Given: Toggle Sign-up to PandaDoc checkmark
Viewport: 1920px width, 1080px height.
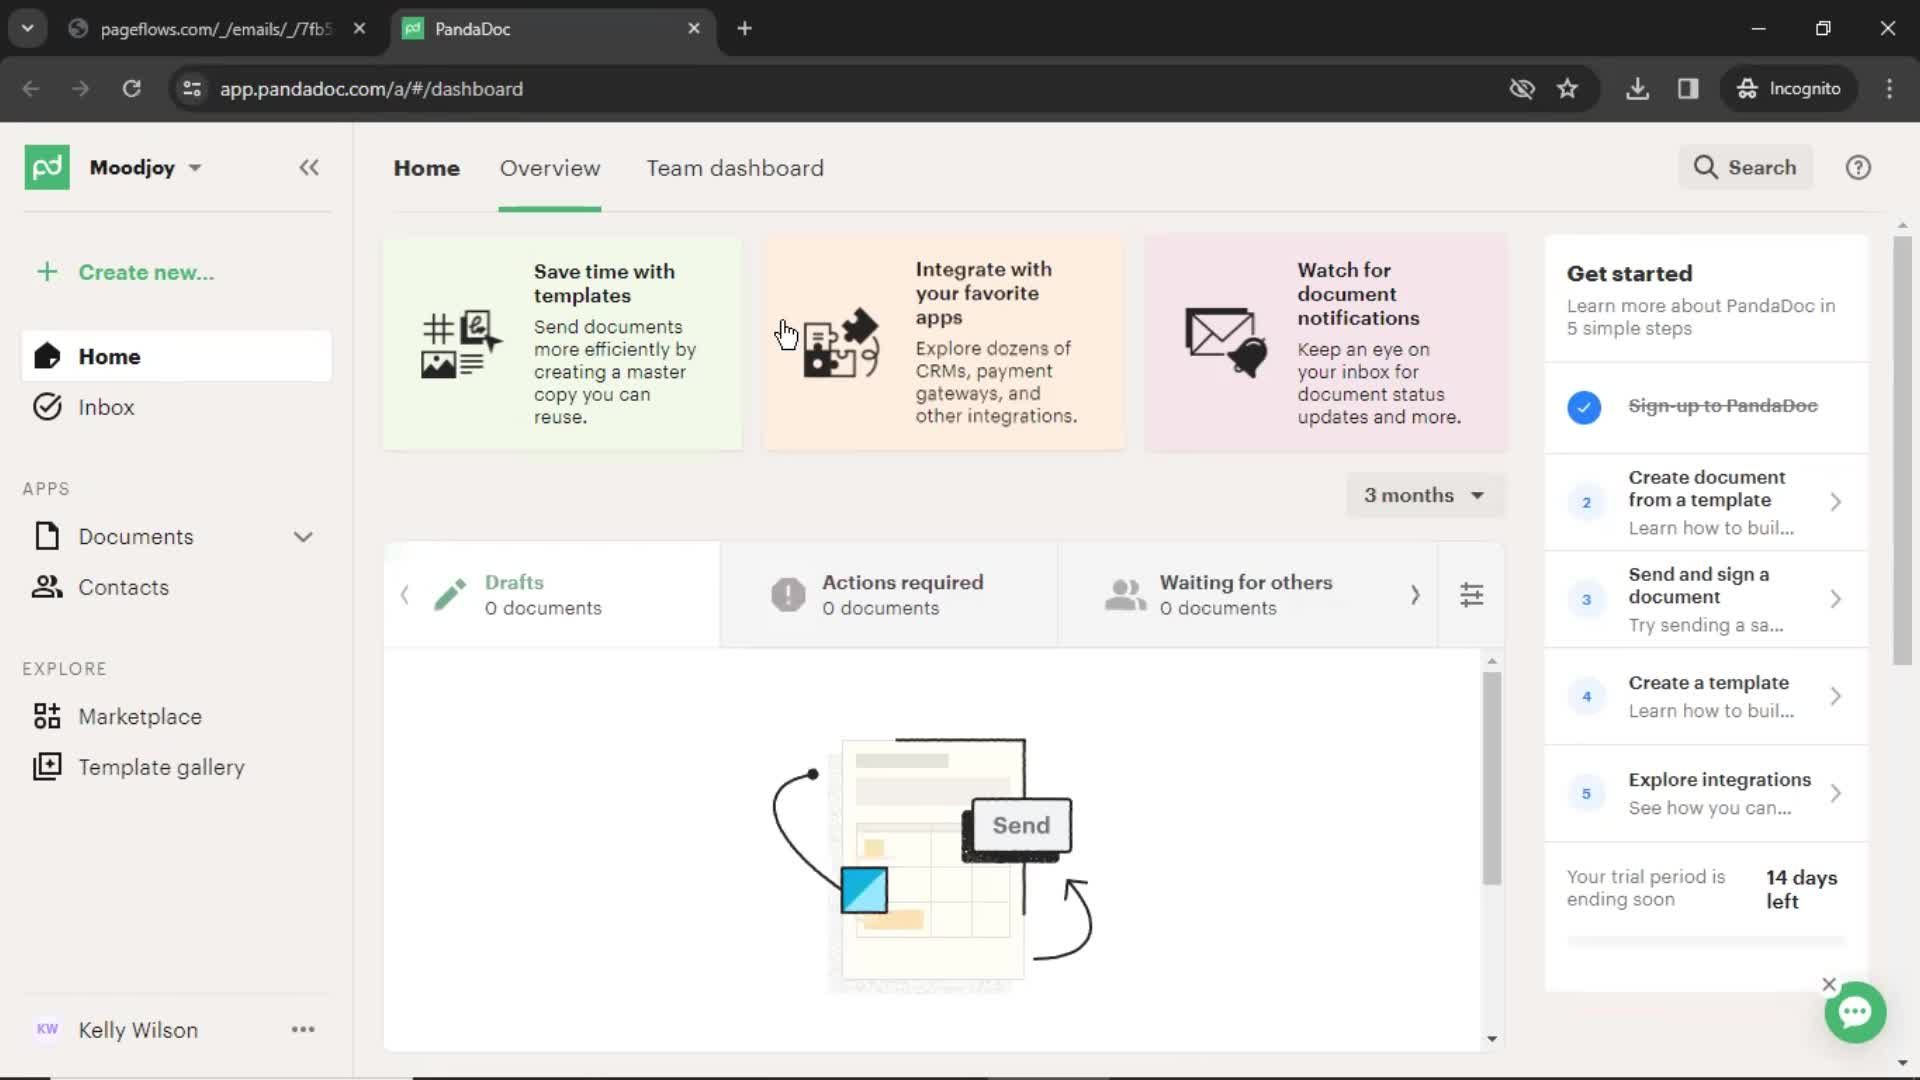Looking at the screenshot, I should click(x=1584, y=407).
